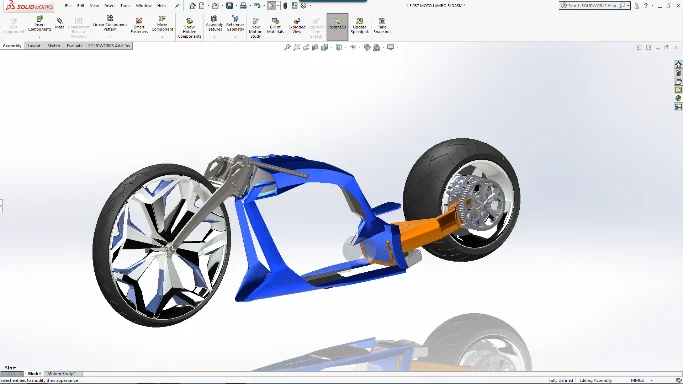Switch to the Evaluate ribbon tab
This screenshot has height=384, width=683.
(74, 45)
